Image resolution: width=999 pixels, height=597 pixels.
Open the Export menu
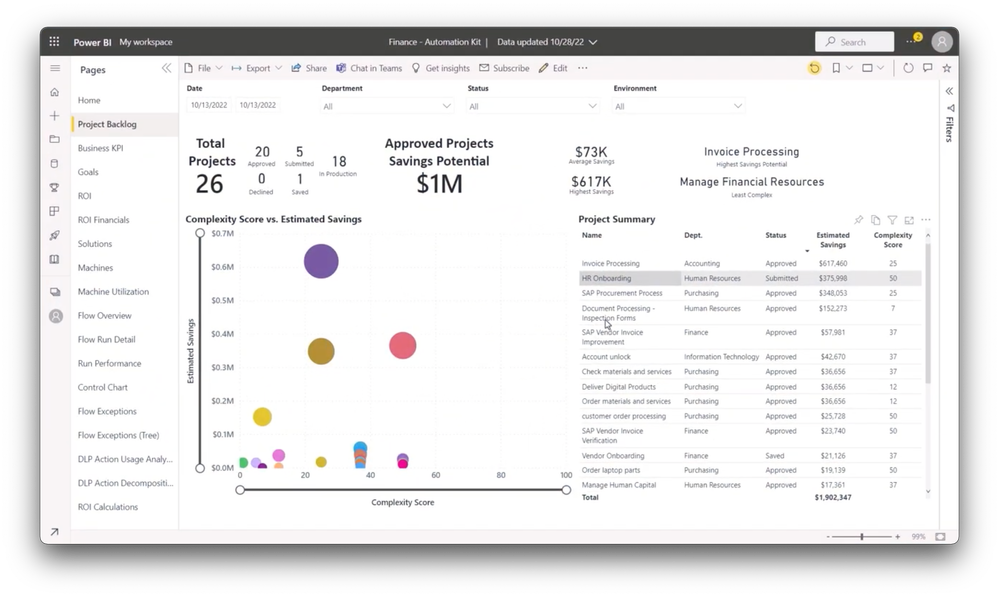[x=257, y=68]
